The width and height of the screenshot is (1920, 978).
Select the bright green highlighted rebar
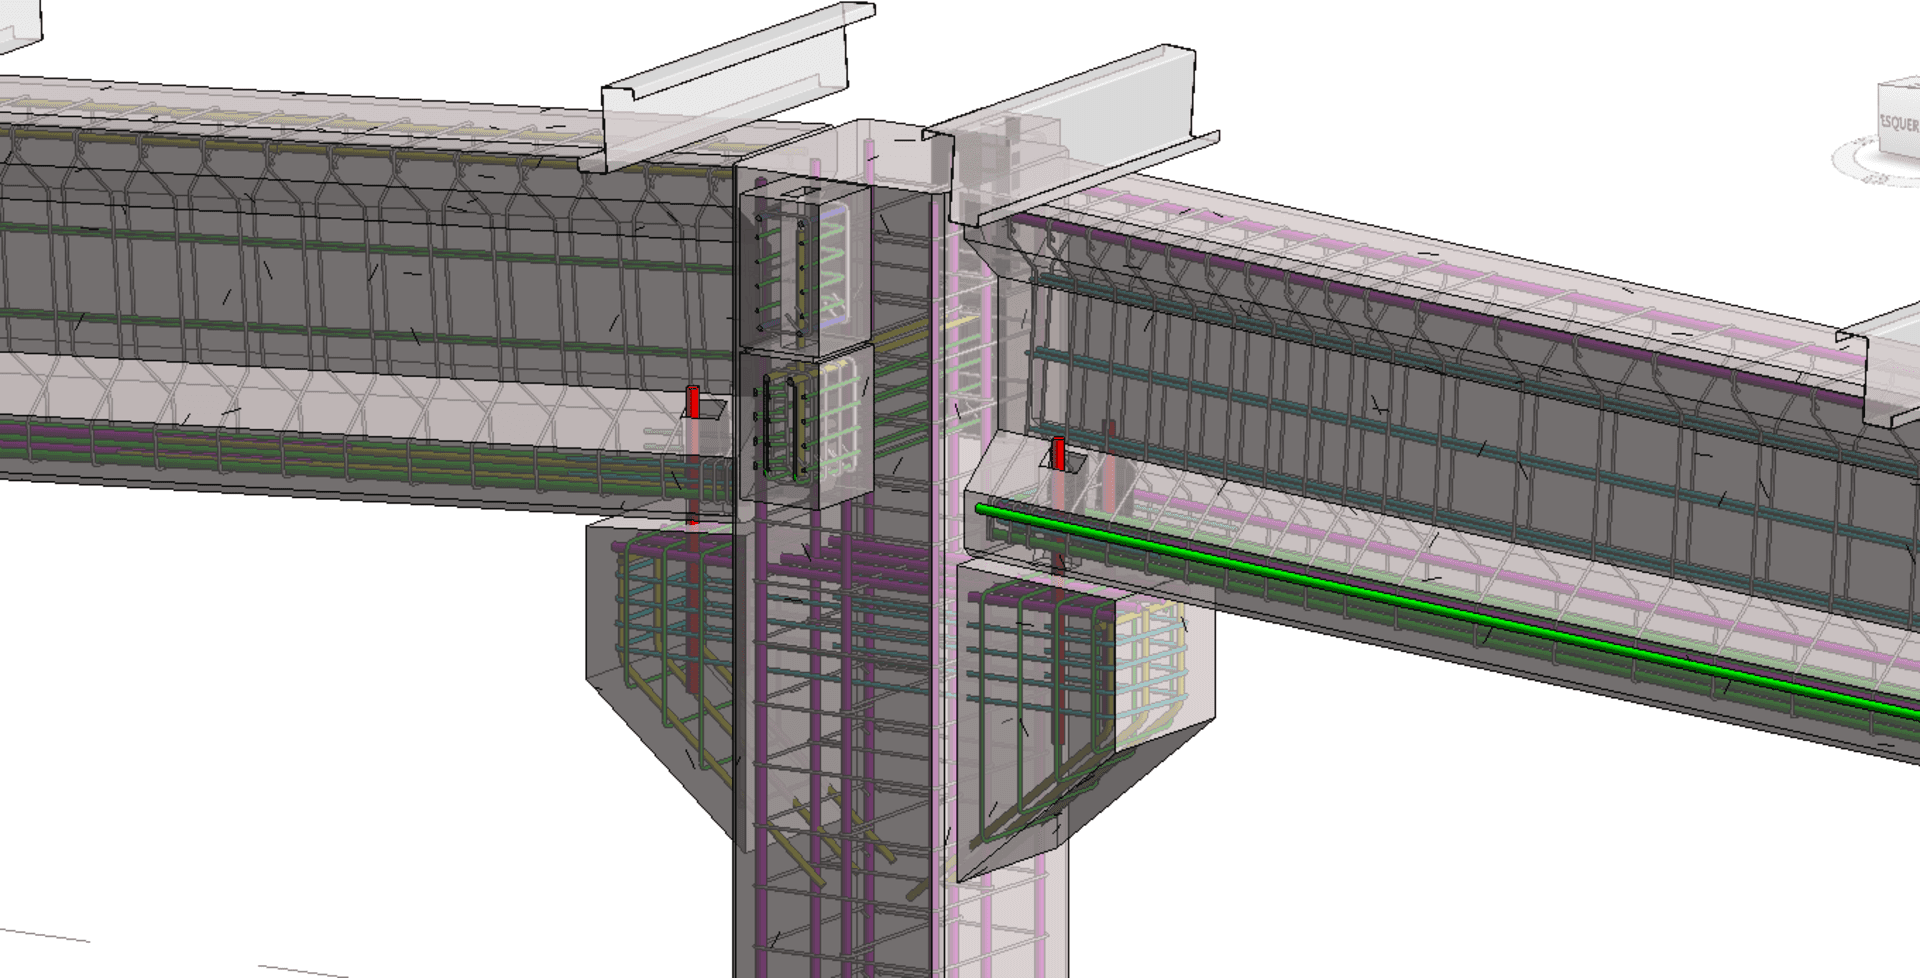[x=1447, y=610]
